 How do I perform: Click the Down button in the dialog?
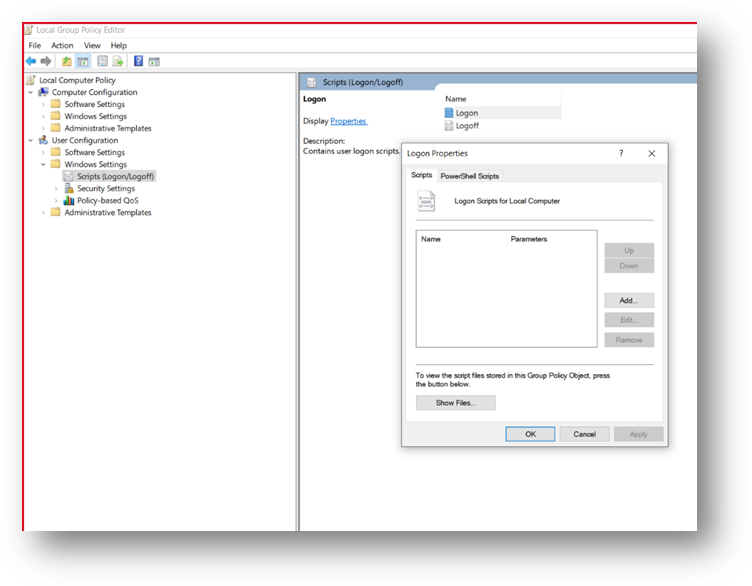tap(629, 266)
